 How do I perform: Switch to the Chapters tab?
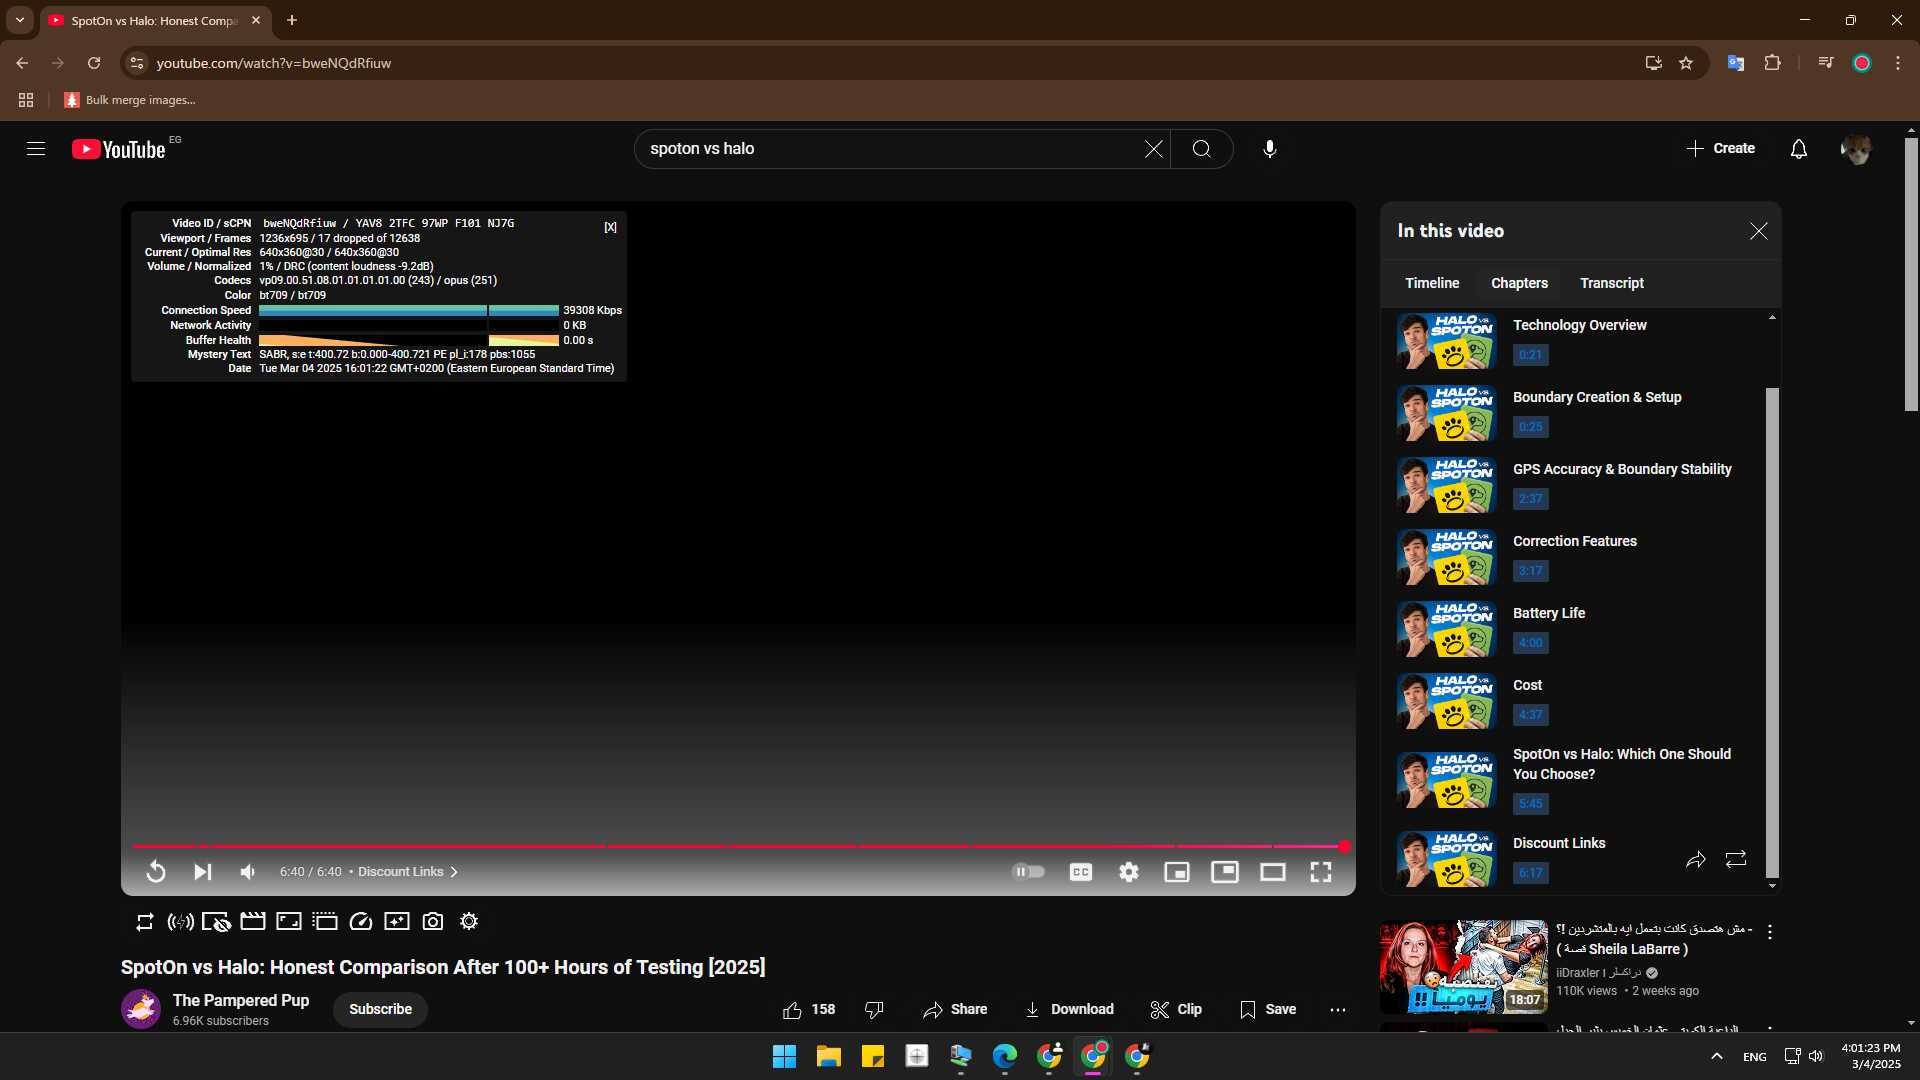(x=1519, y=283)
